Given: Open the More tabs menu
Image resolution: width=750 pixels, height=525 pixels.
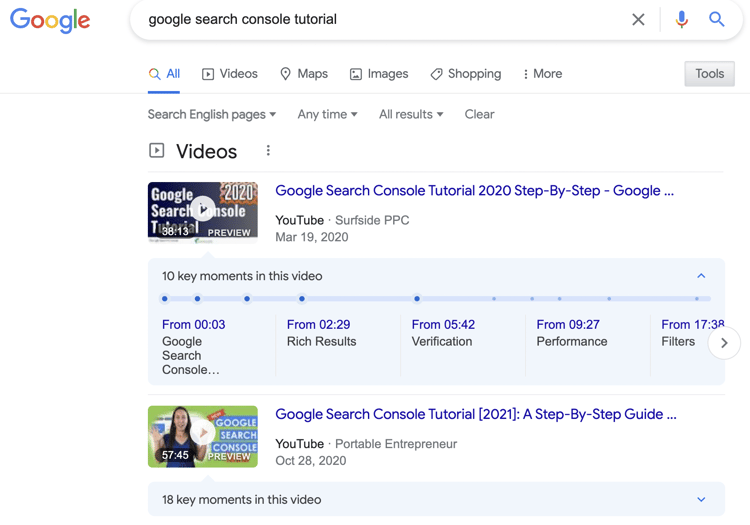Looking at the screenshot, I should coord(542,74).
